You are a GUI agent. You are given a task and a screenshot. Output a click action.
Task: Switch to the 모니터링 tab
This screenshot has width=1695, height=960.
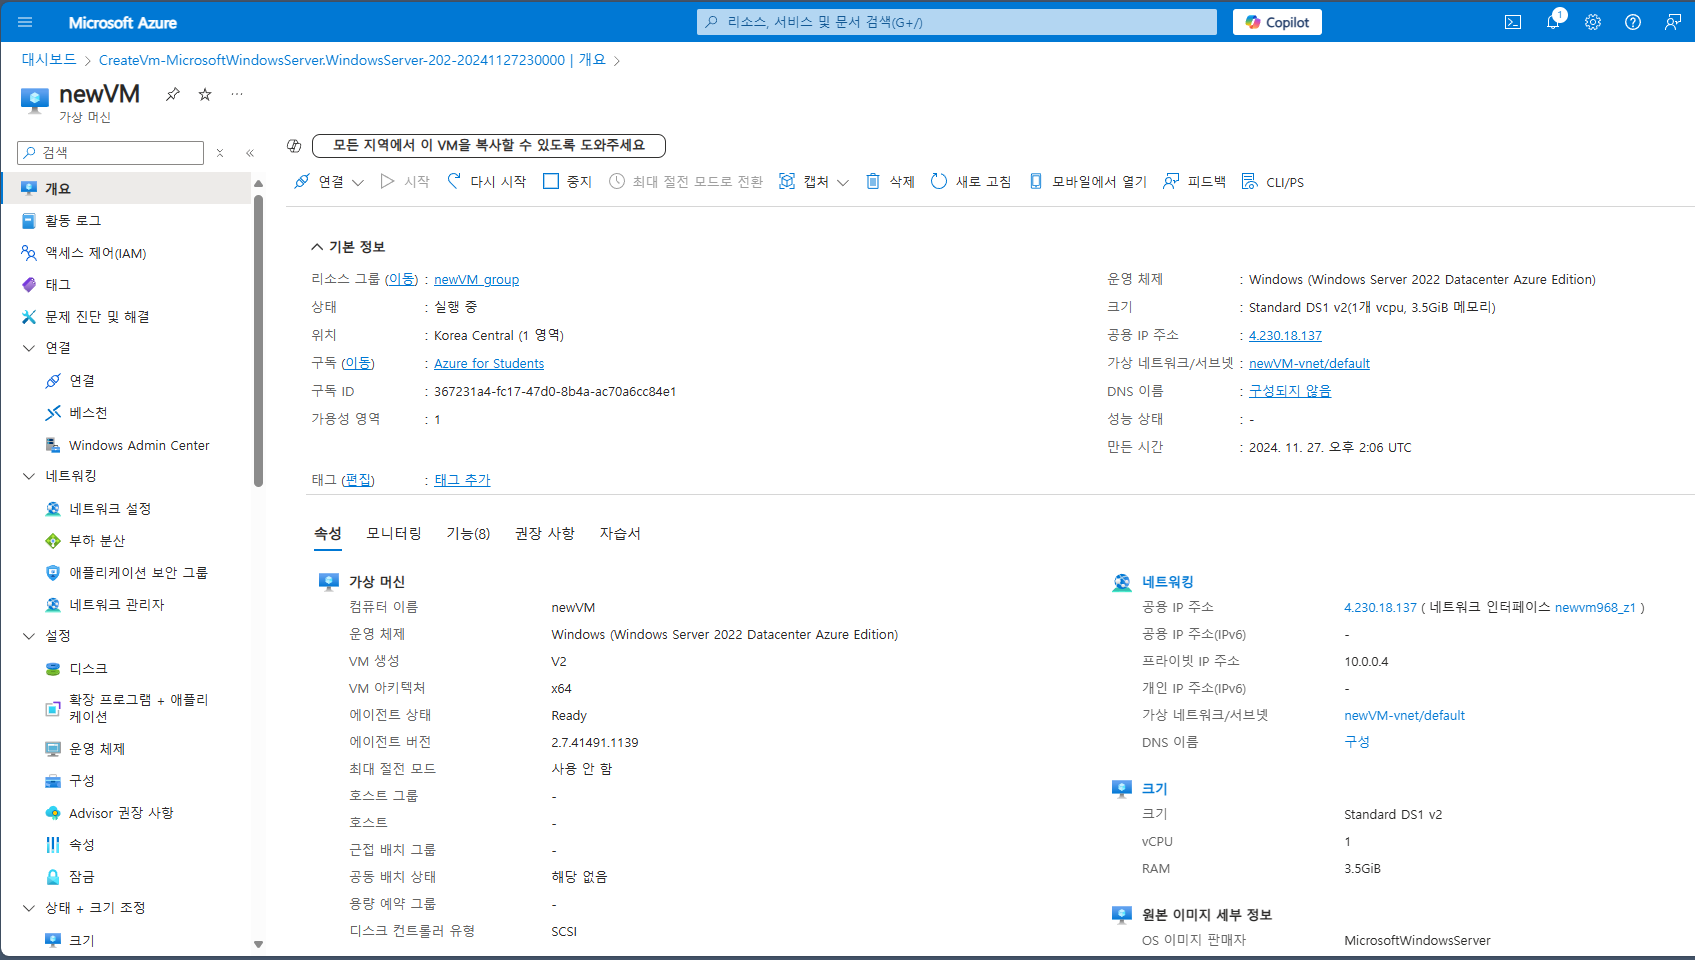tap(394, 533)
